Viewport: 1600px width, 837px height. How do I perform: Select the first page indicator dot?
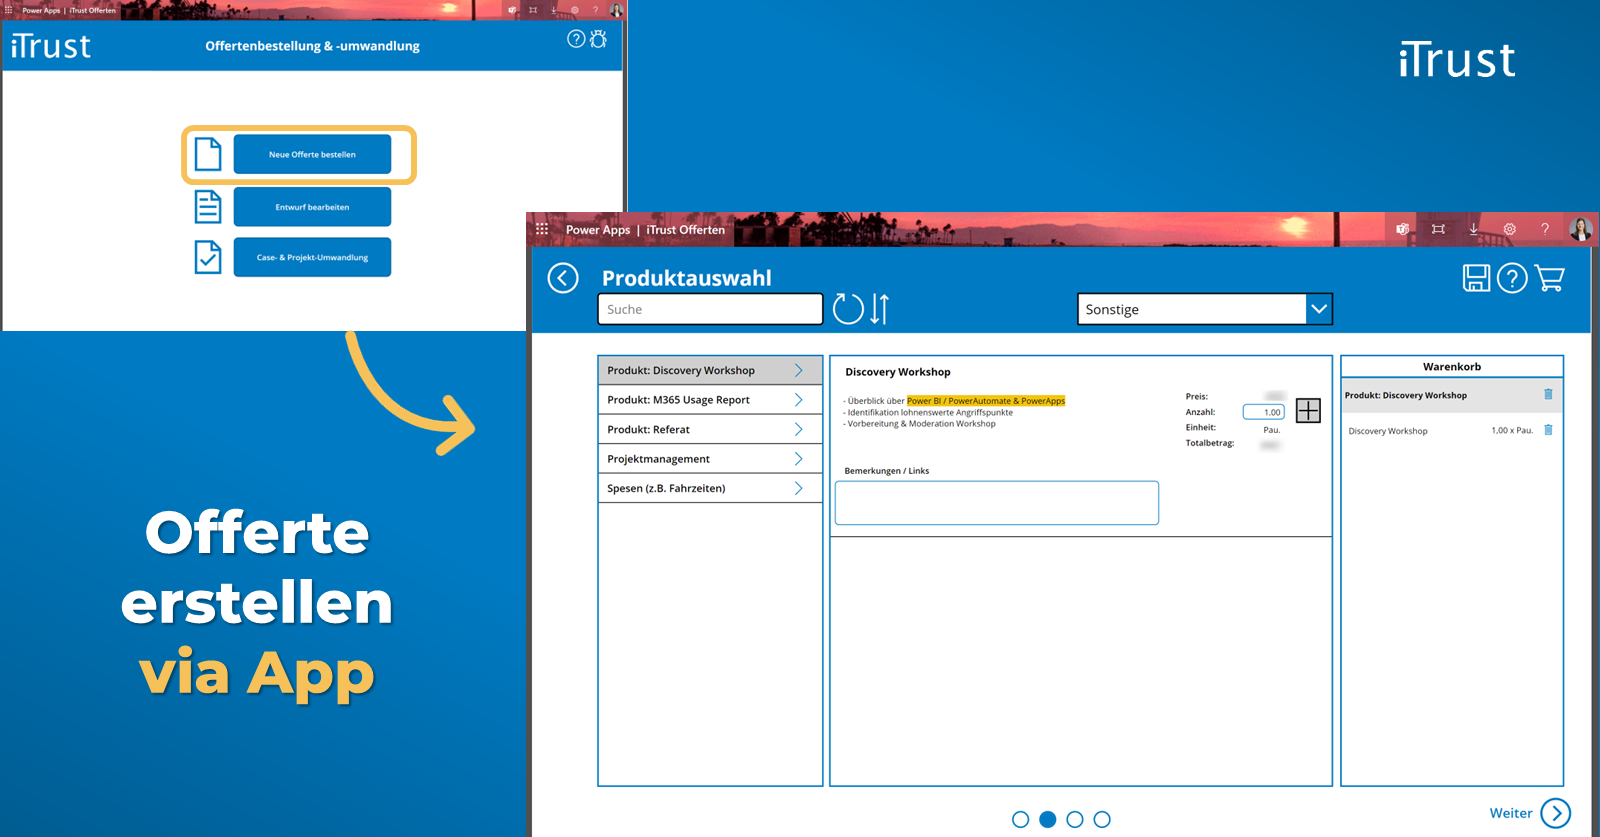click(x=1020, y=819)
